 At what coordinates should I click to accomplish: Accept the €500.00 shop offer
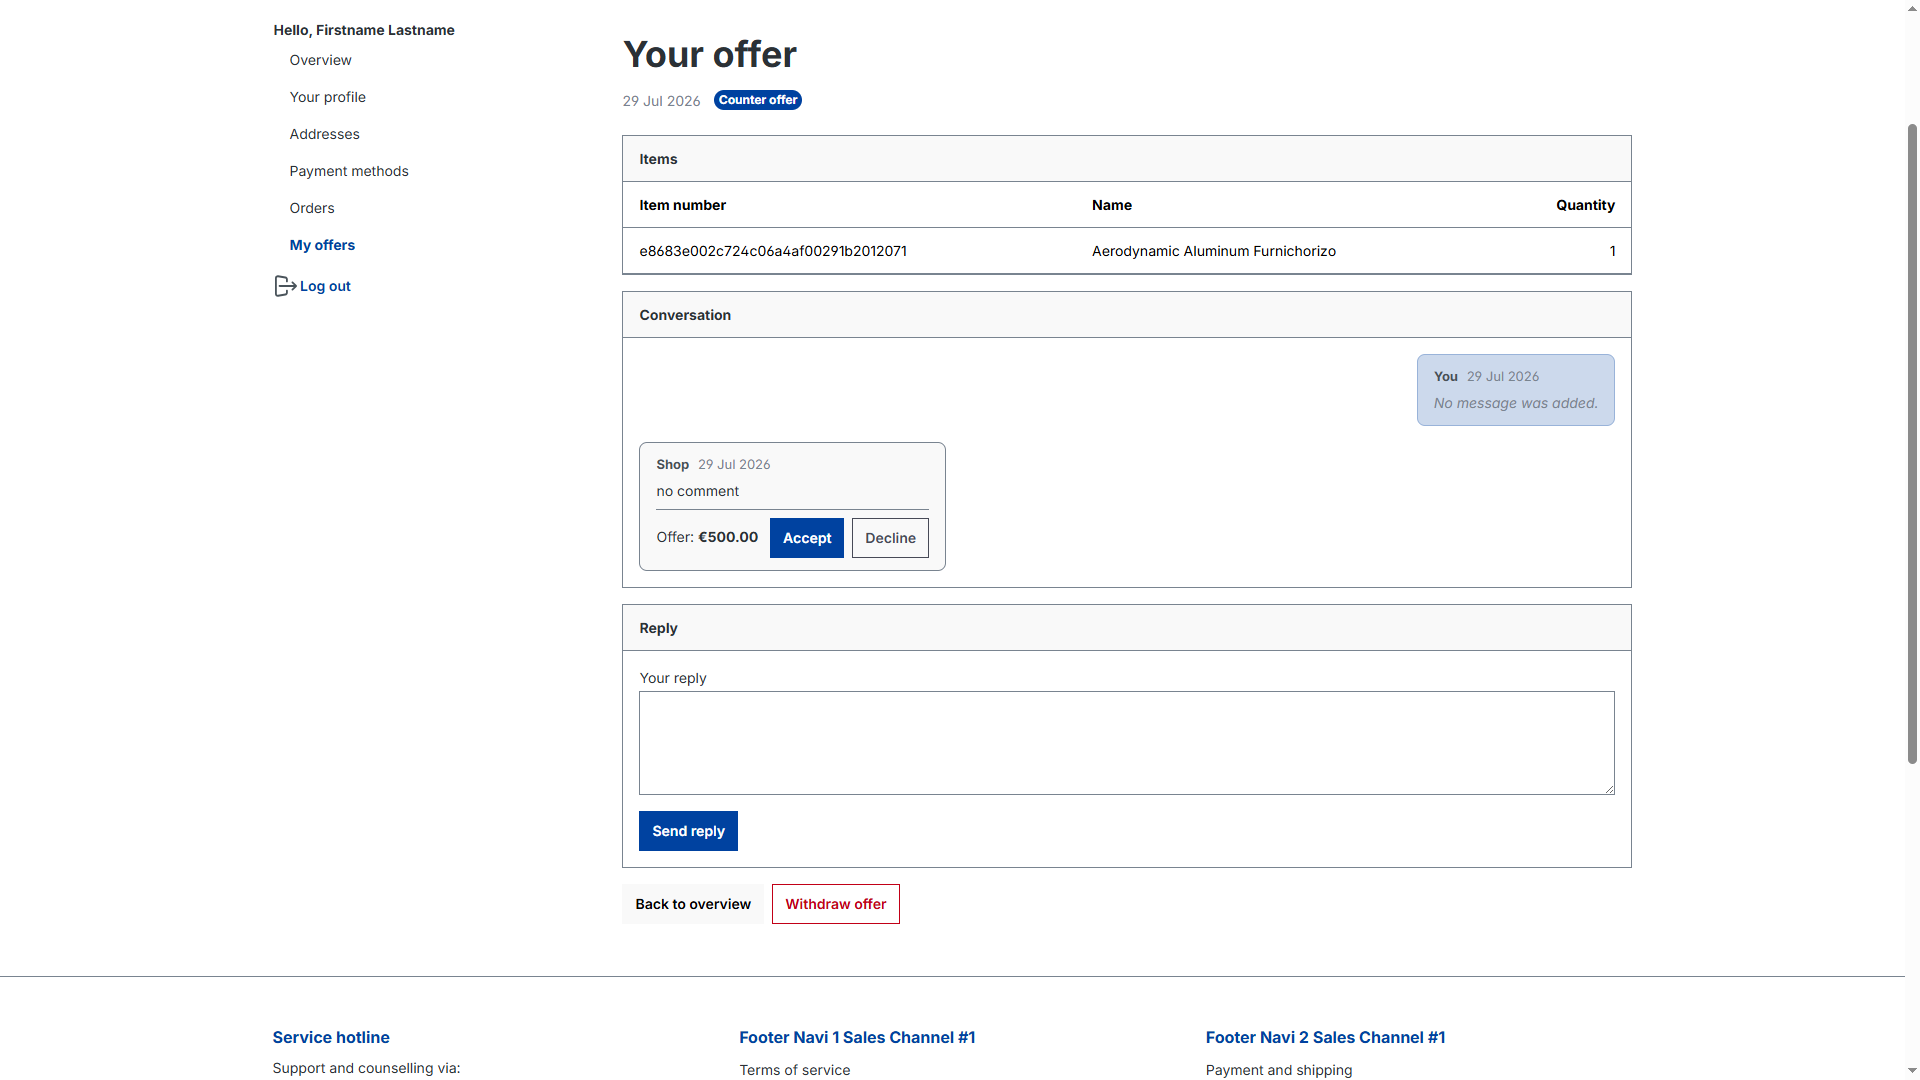[x=807, y=538]
